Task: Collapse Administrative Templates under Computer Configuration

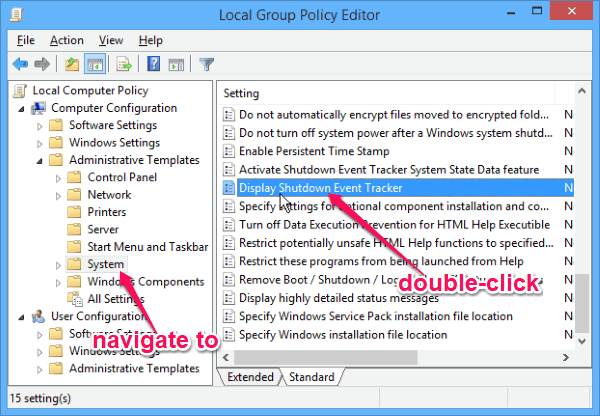Action: tap(40, 161)
